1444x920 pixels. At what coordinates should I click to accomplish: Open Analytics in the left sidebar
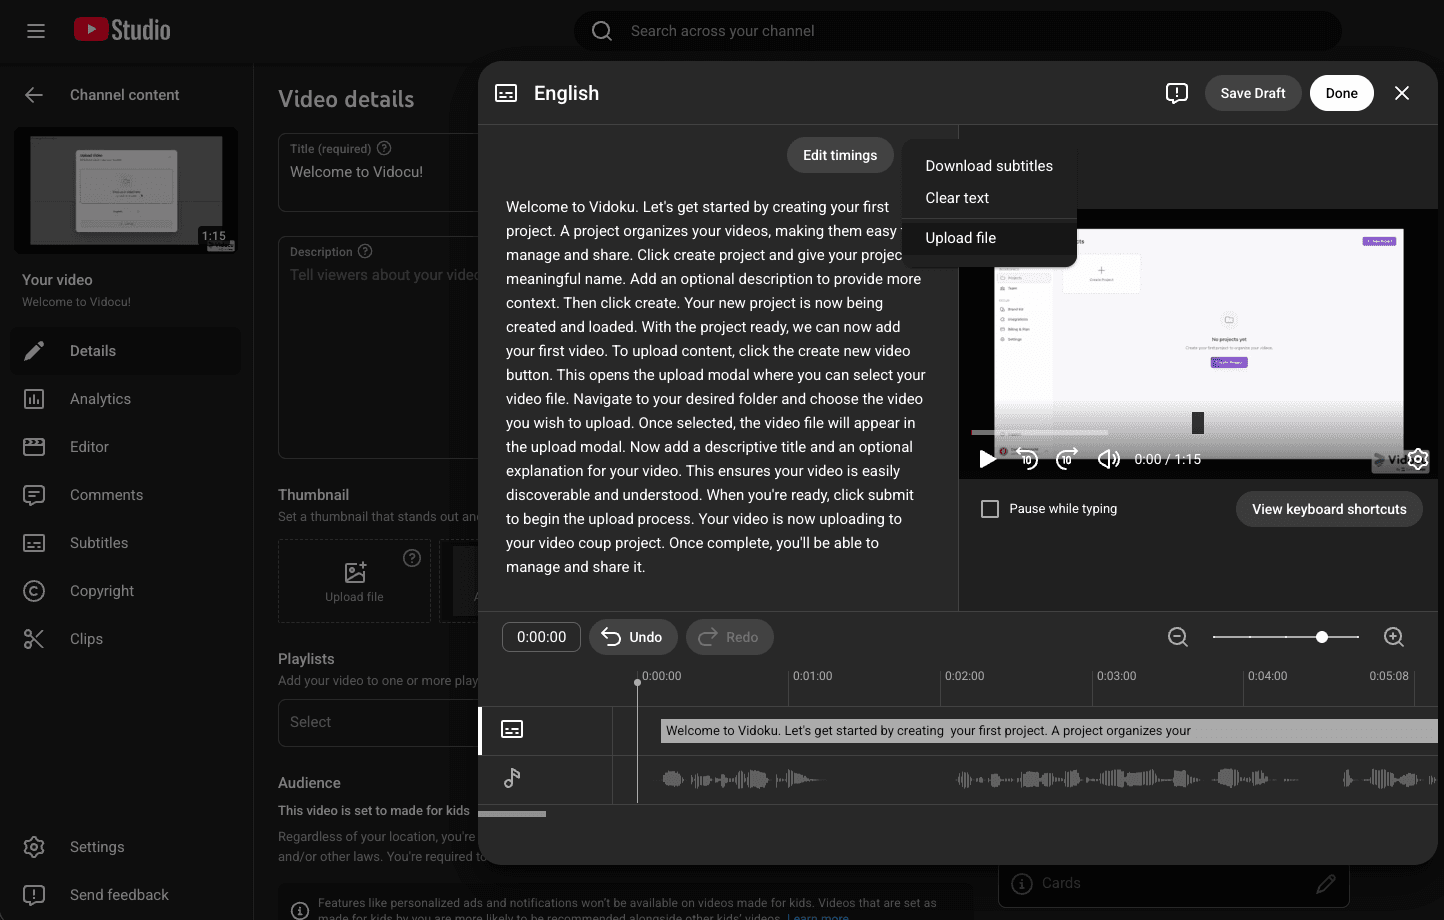click(100, 399)
